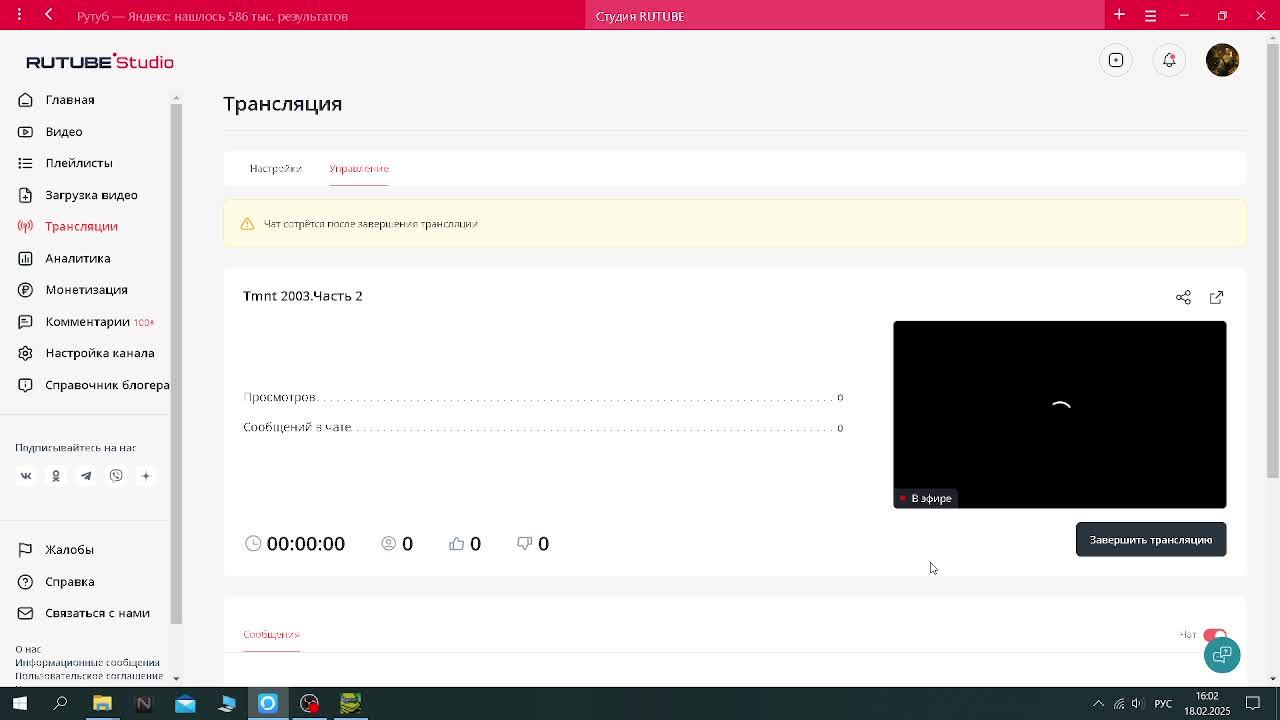Screen dimensions: 1280x720
Task: Open Монетизация in the sidebar
Action: click(86, 290)
